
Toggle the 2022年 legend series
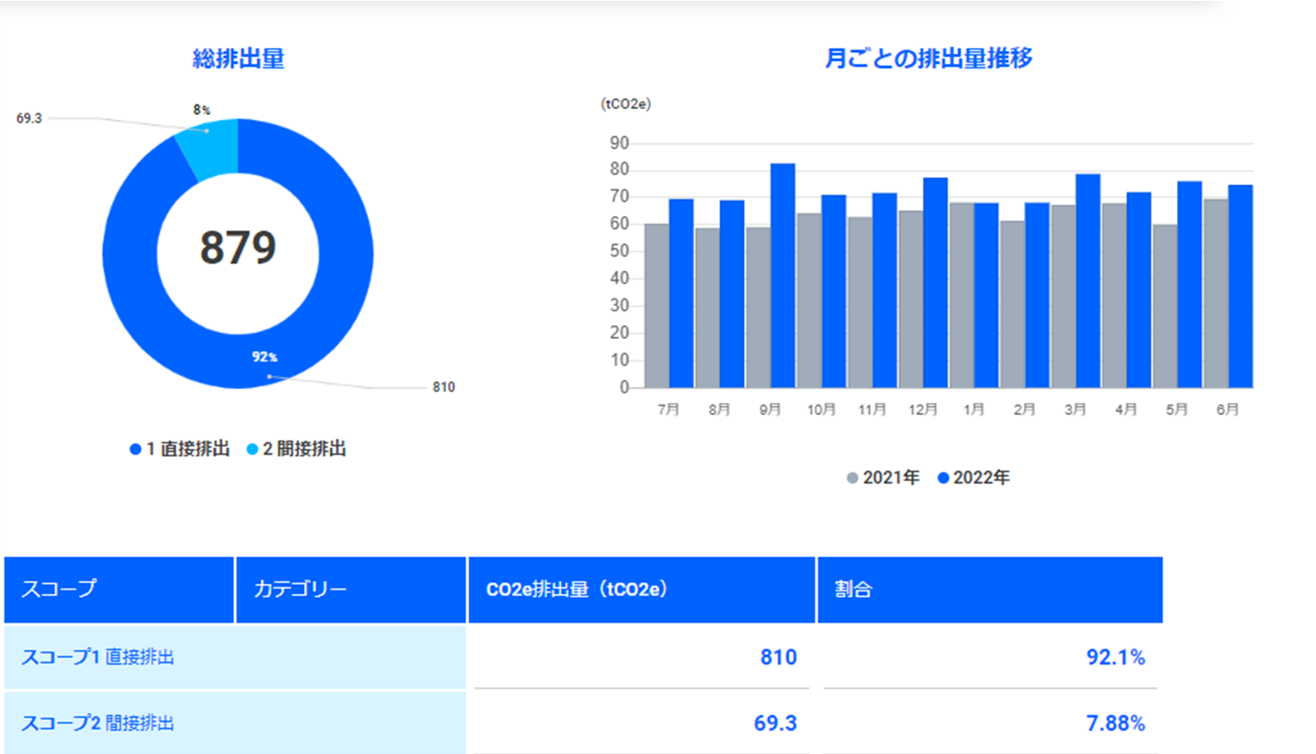974,478
